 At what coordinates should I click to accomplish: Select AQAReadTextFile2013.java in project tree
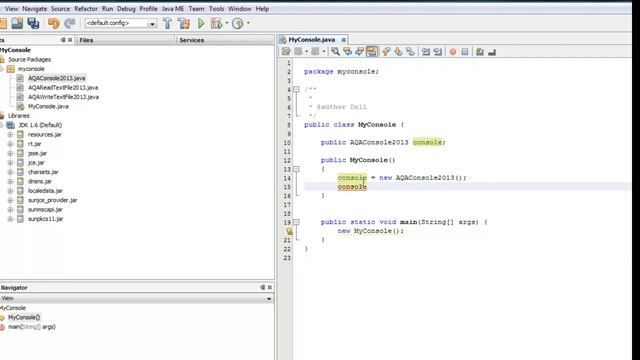(63, 87)
